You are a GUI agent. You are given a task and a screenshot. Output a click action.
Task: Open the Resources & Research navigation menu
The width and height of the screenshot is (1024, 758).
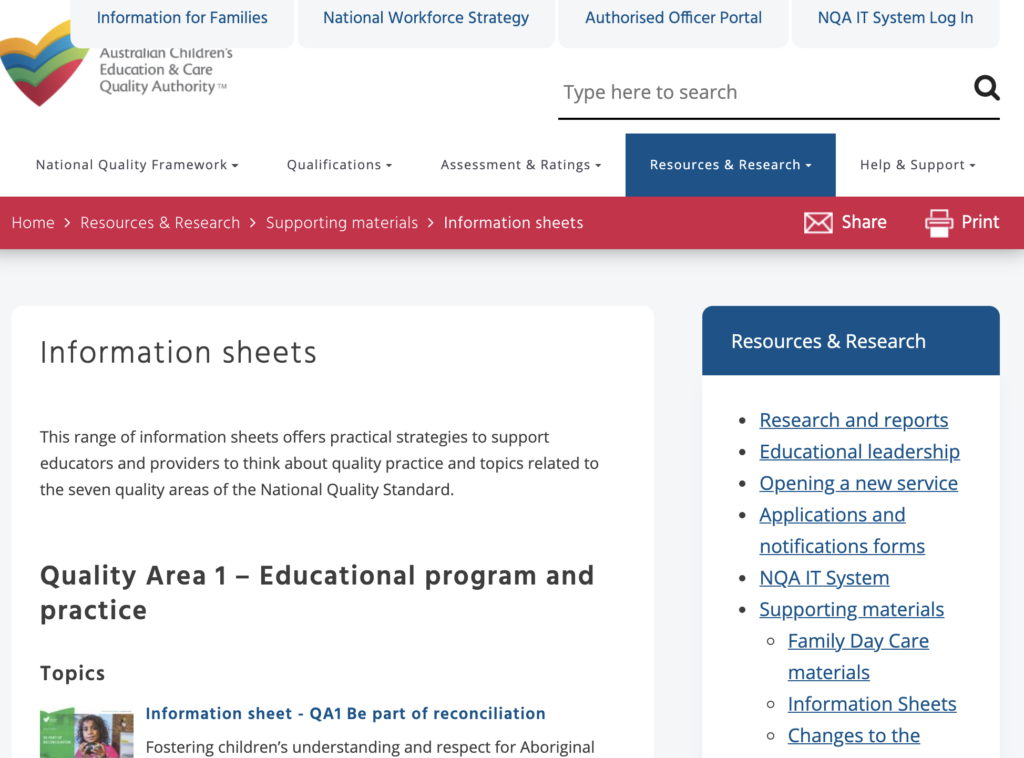729,165
